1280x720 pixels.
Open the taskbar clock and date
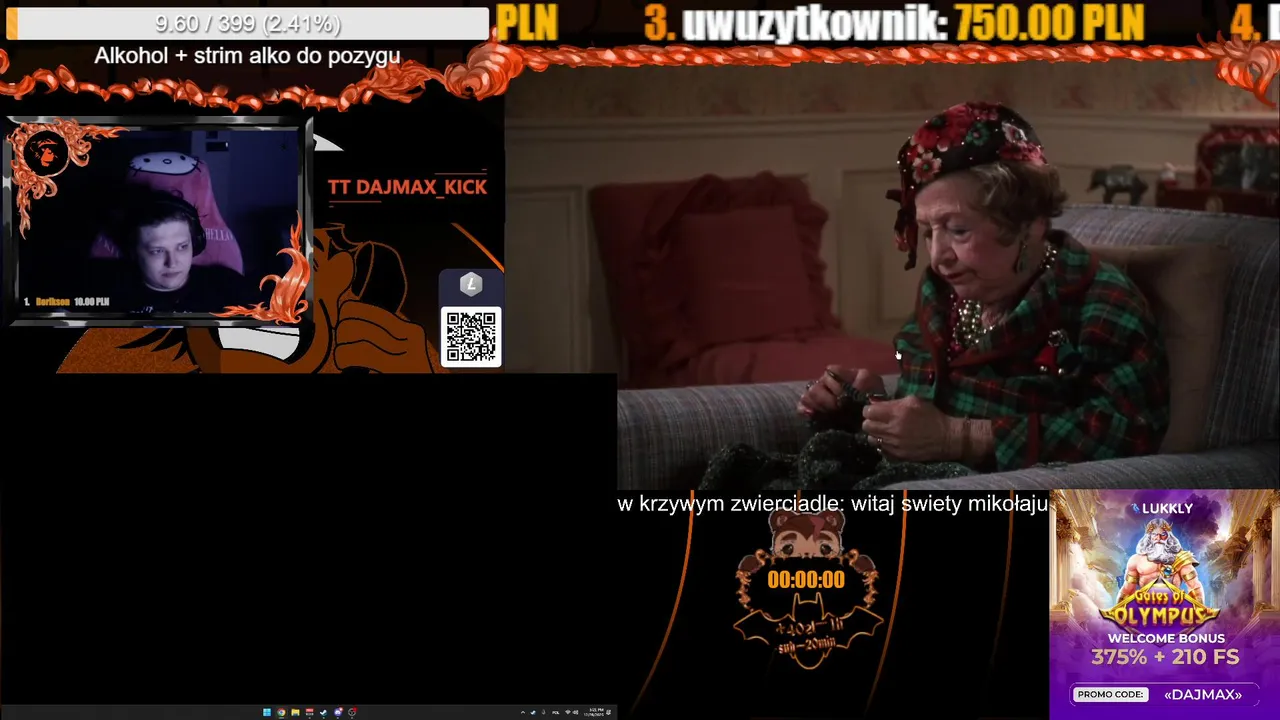pyautogui.click(x=594, y=712)
